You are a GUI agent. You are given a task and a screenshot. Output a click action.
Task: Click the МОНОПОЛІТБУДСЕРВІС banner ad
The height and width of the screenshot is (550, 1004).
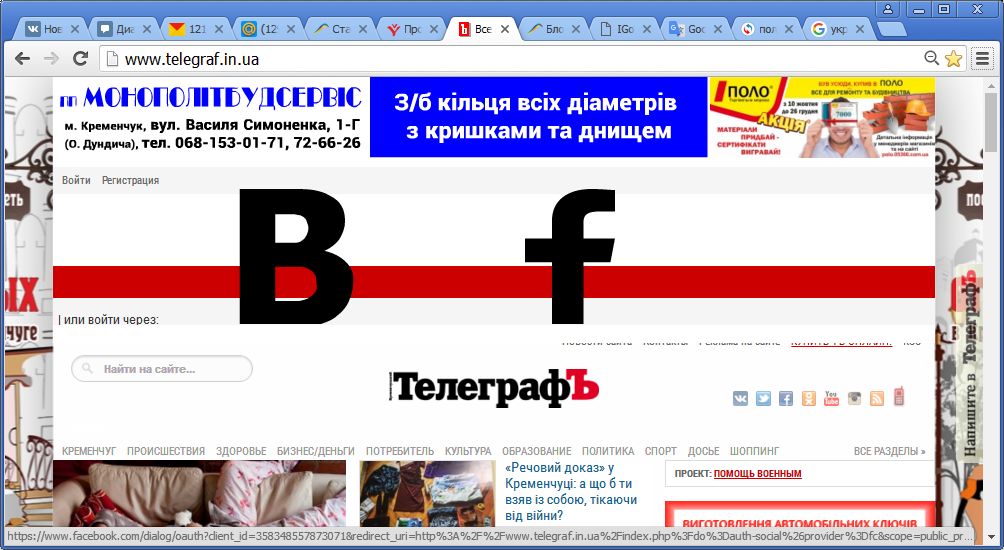pos(211,117)
